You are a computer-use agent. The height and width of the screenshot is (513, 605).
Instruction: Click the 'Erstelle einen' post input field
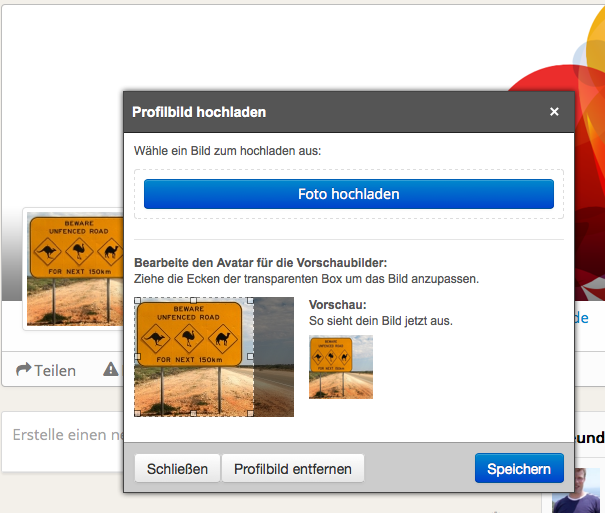[x=64, y=442]
